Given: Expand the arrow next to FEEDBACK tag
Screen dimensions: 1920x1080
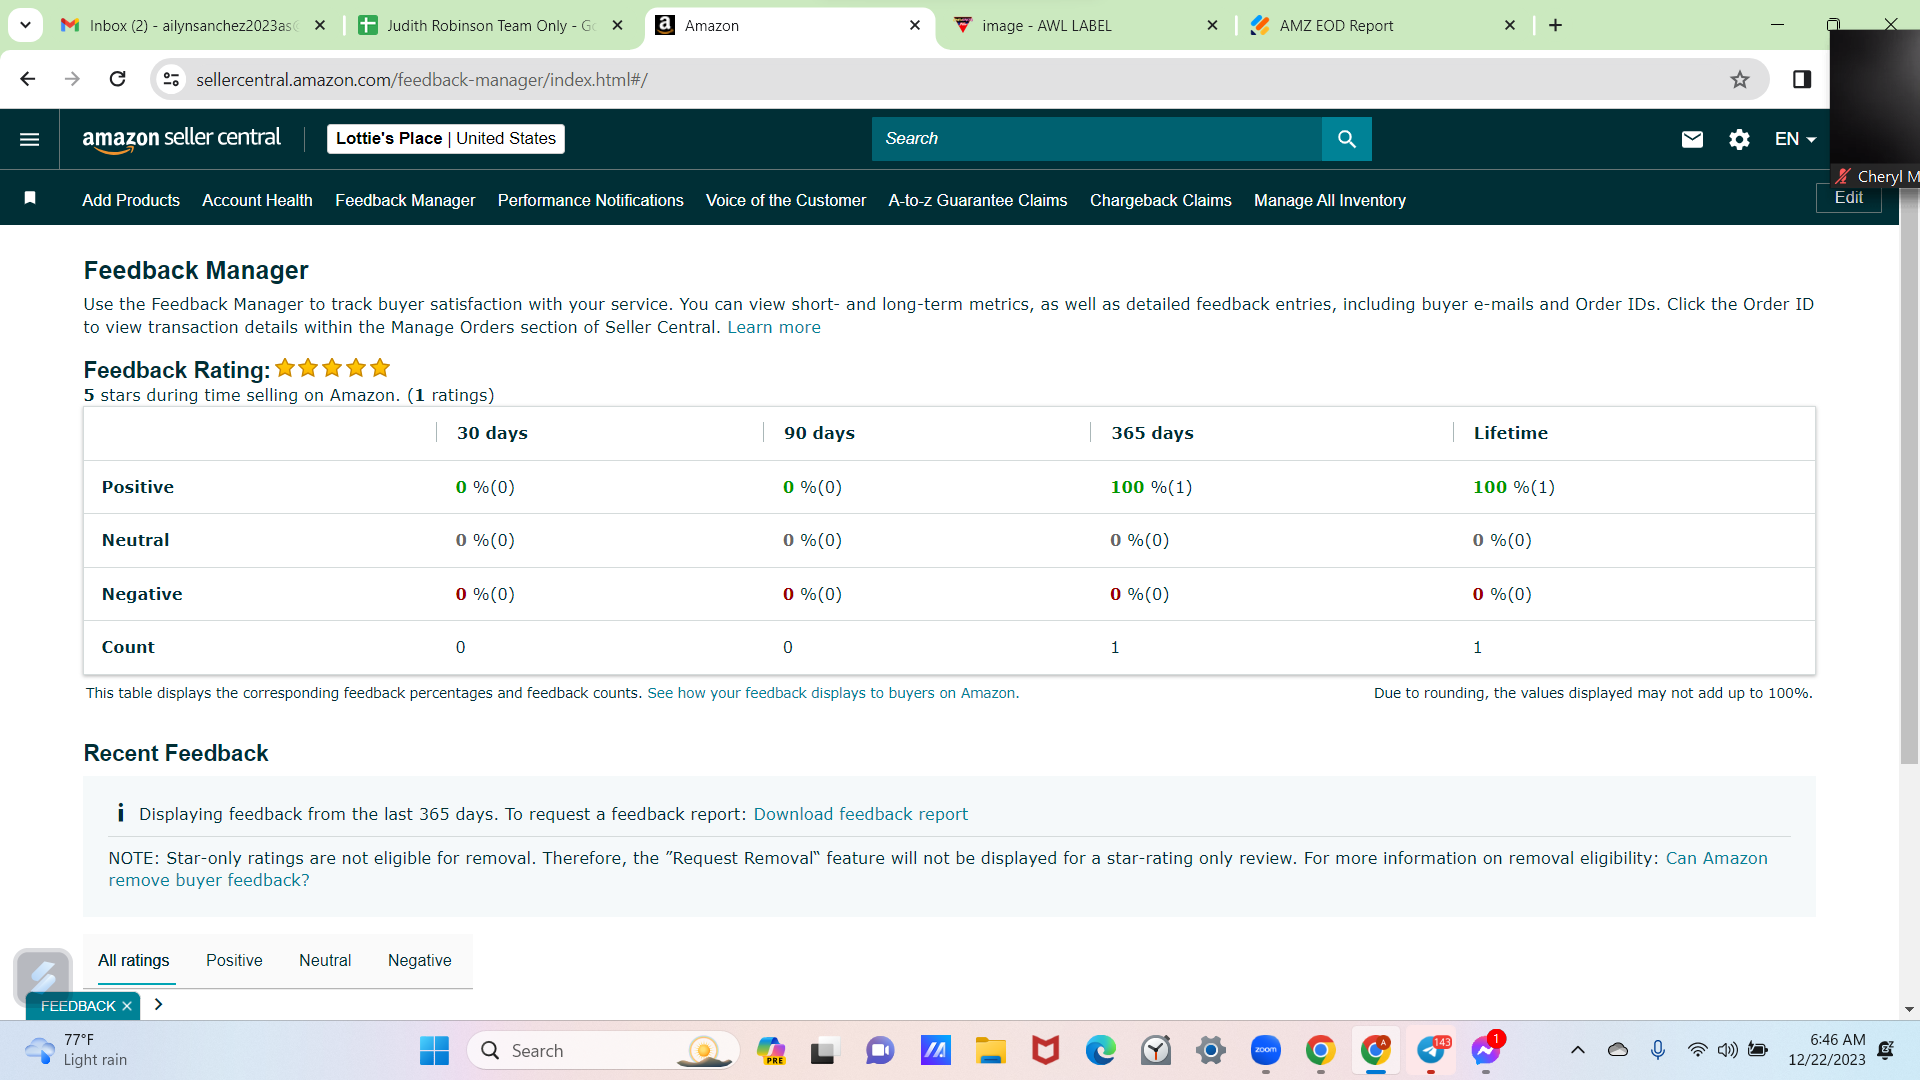Looking at the screenshot, I should [158, 1004].
